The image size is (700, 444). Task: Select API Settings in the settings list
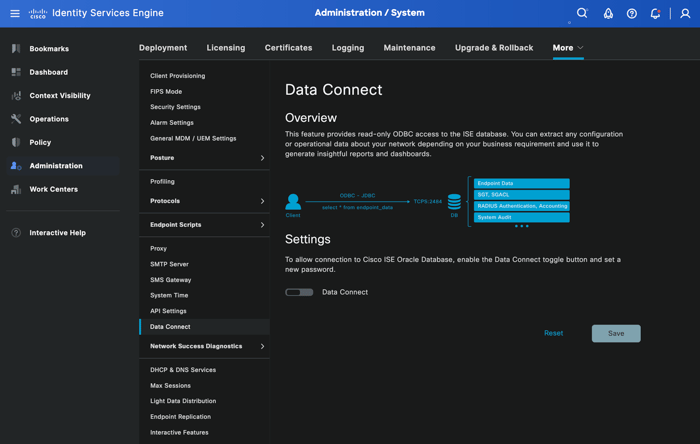(168, 311)
